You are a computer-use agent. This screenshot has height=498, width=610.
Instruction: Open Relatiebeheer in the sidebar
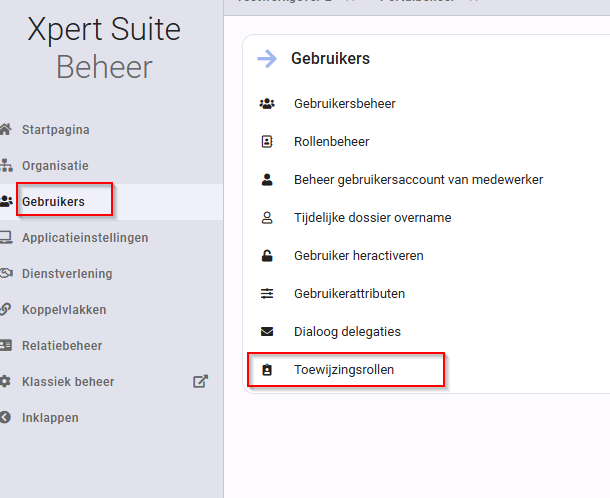[x=62, y=345]
